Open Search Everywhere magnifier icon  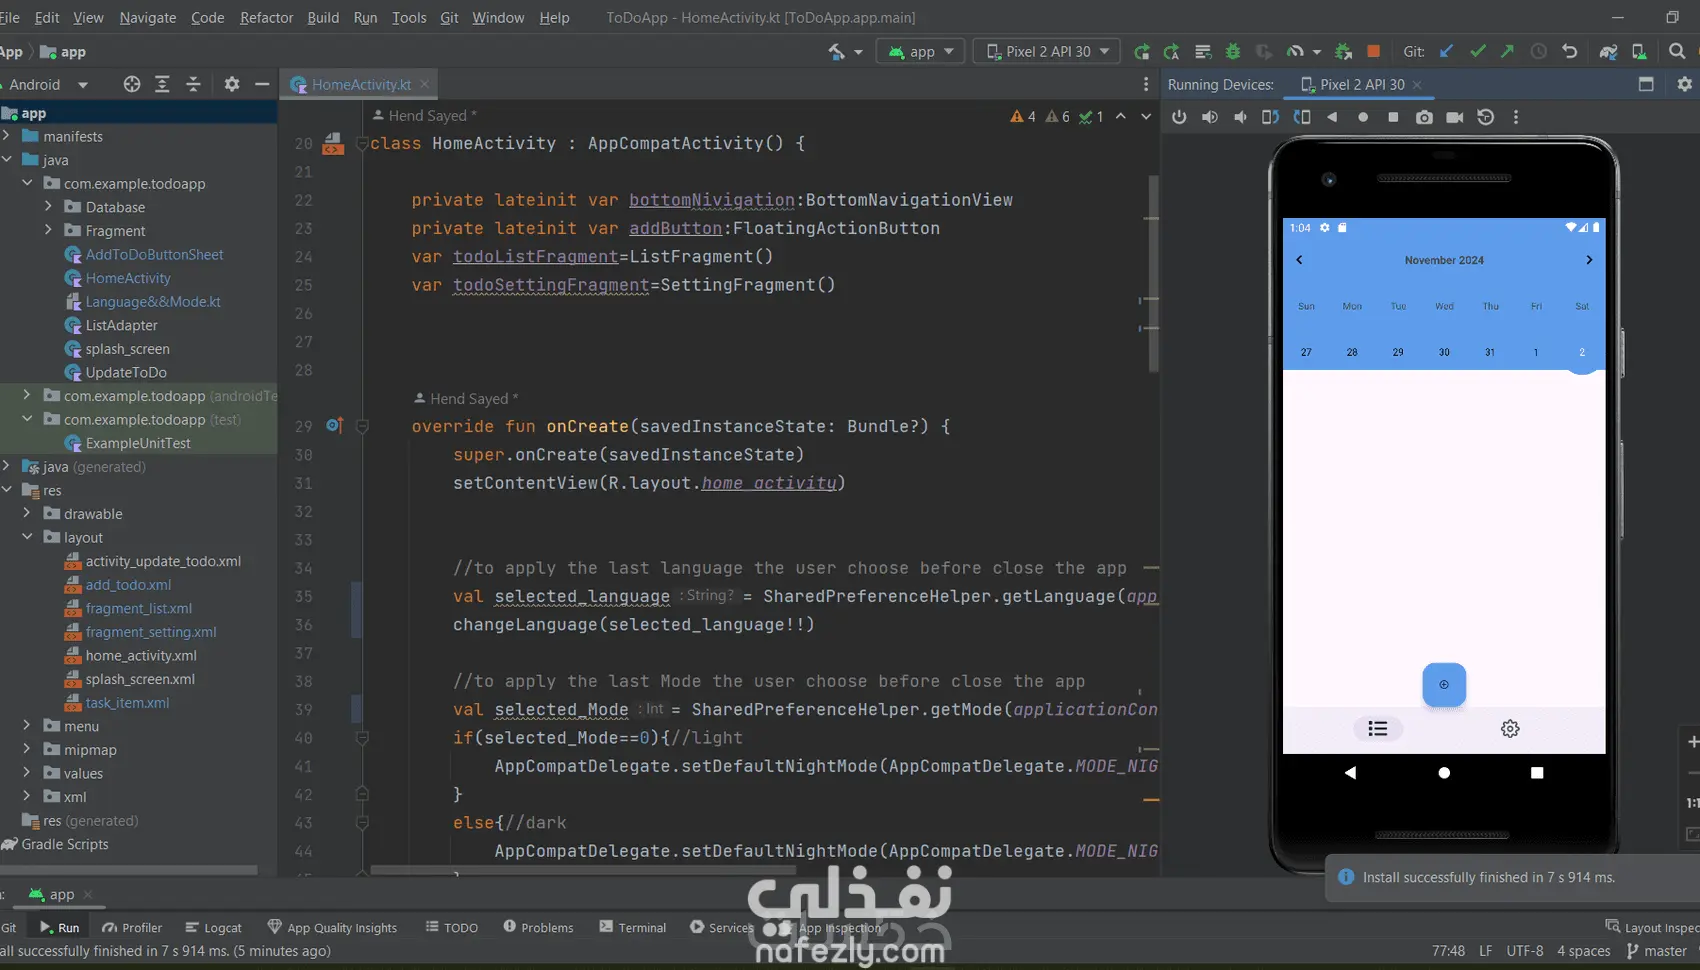click(x=1677, y=52)
